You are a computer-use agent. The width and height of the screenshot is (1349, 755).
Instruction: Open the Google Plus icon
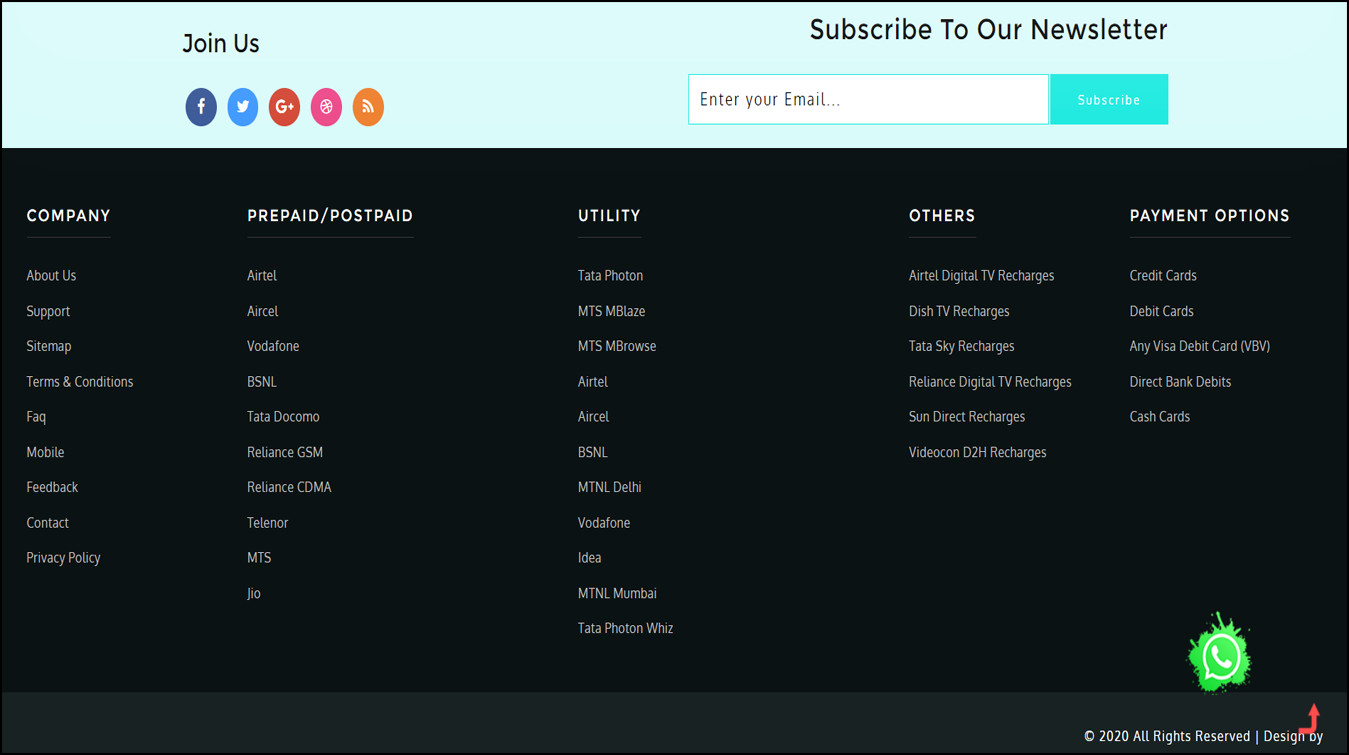284,107
